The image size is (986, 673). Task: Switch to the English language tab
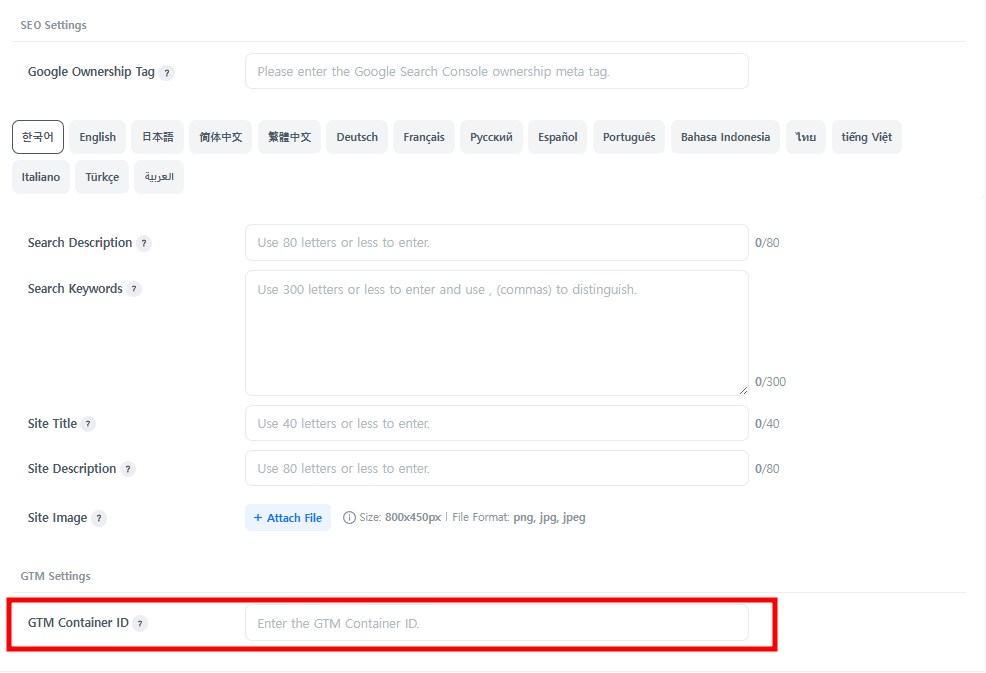[x=97, y=137]
